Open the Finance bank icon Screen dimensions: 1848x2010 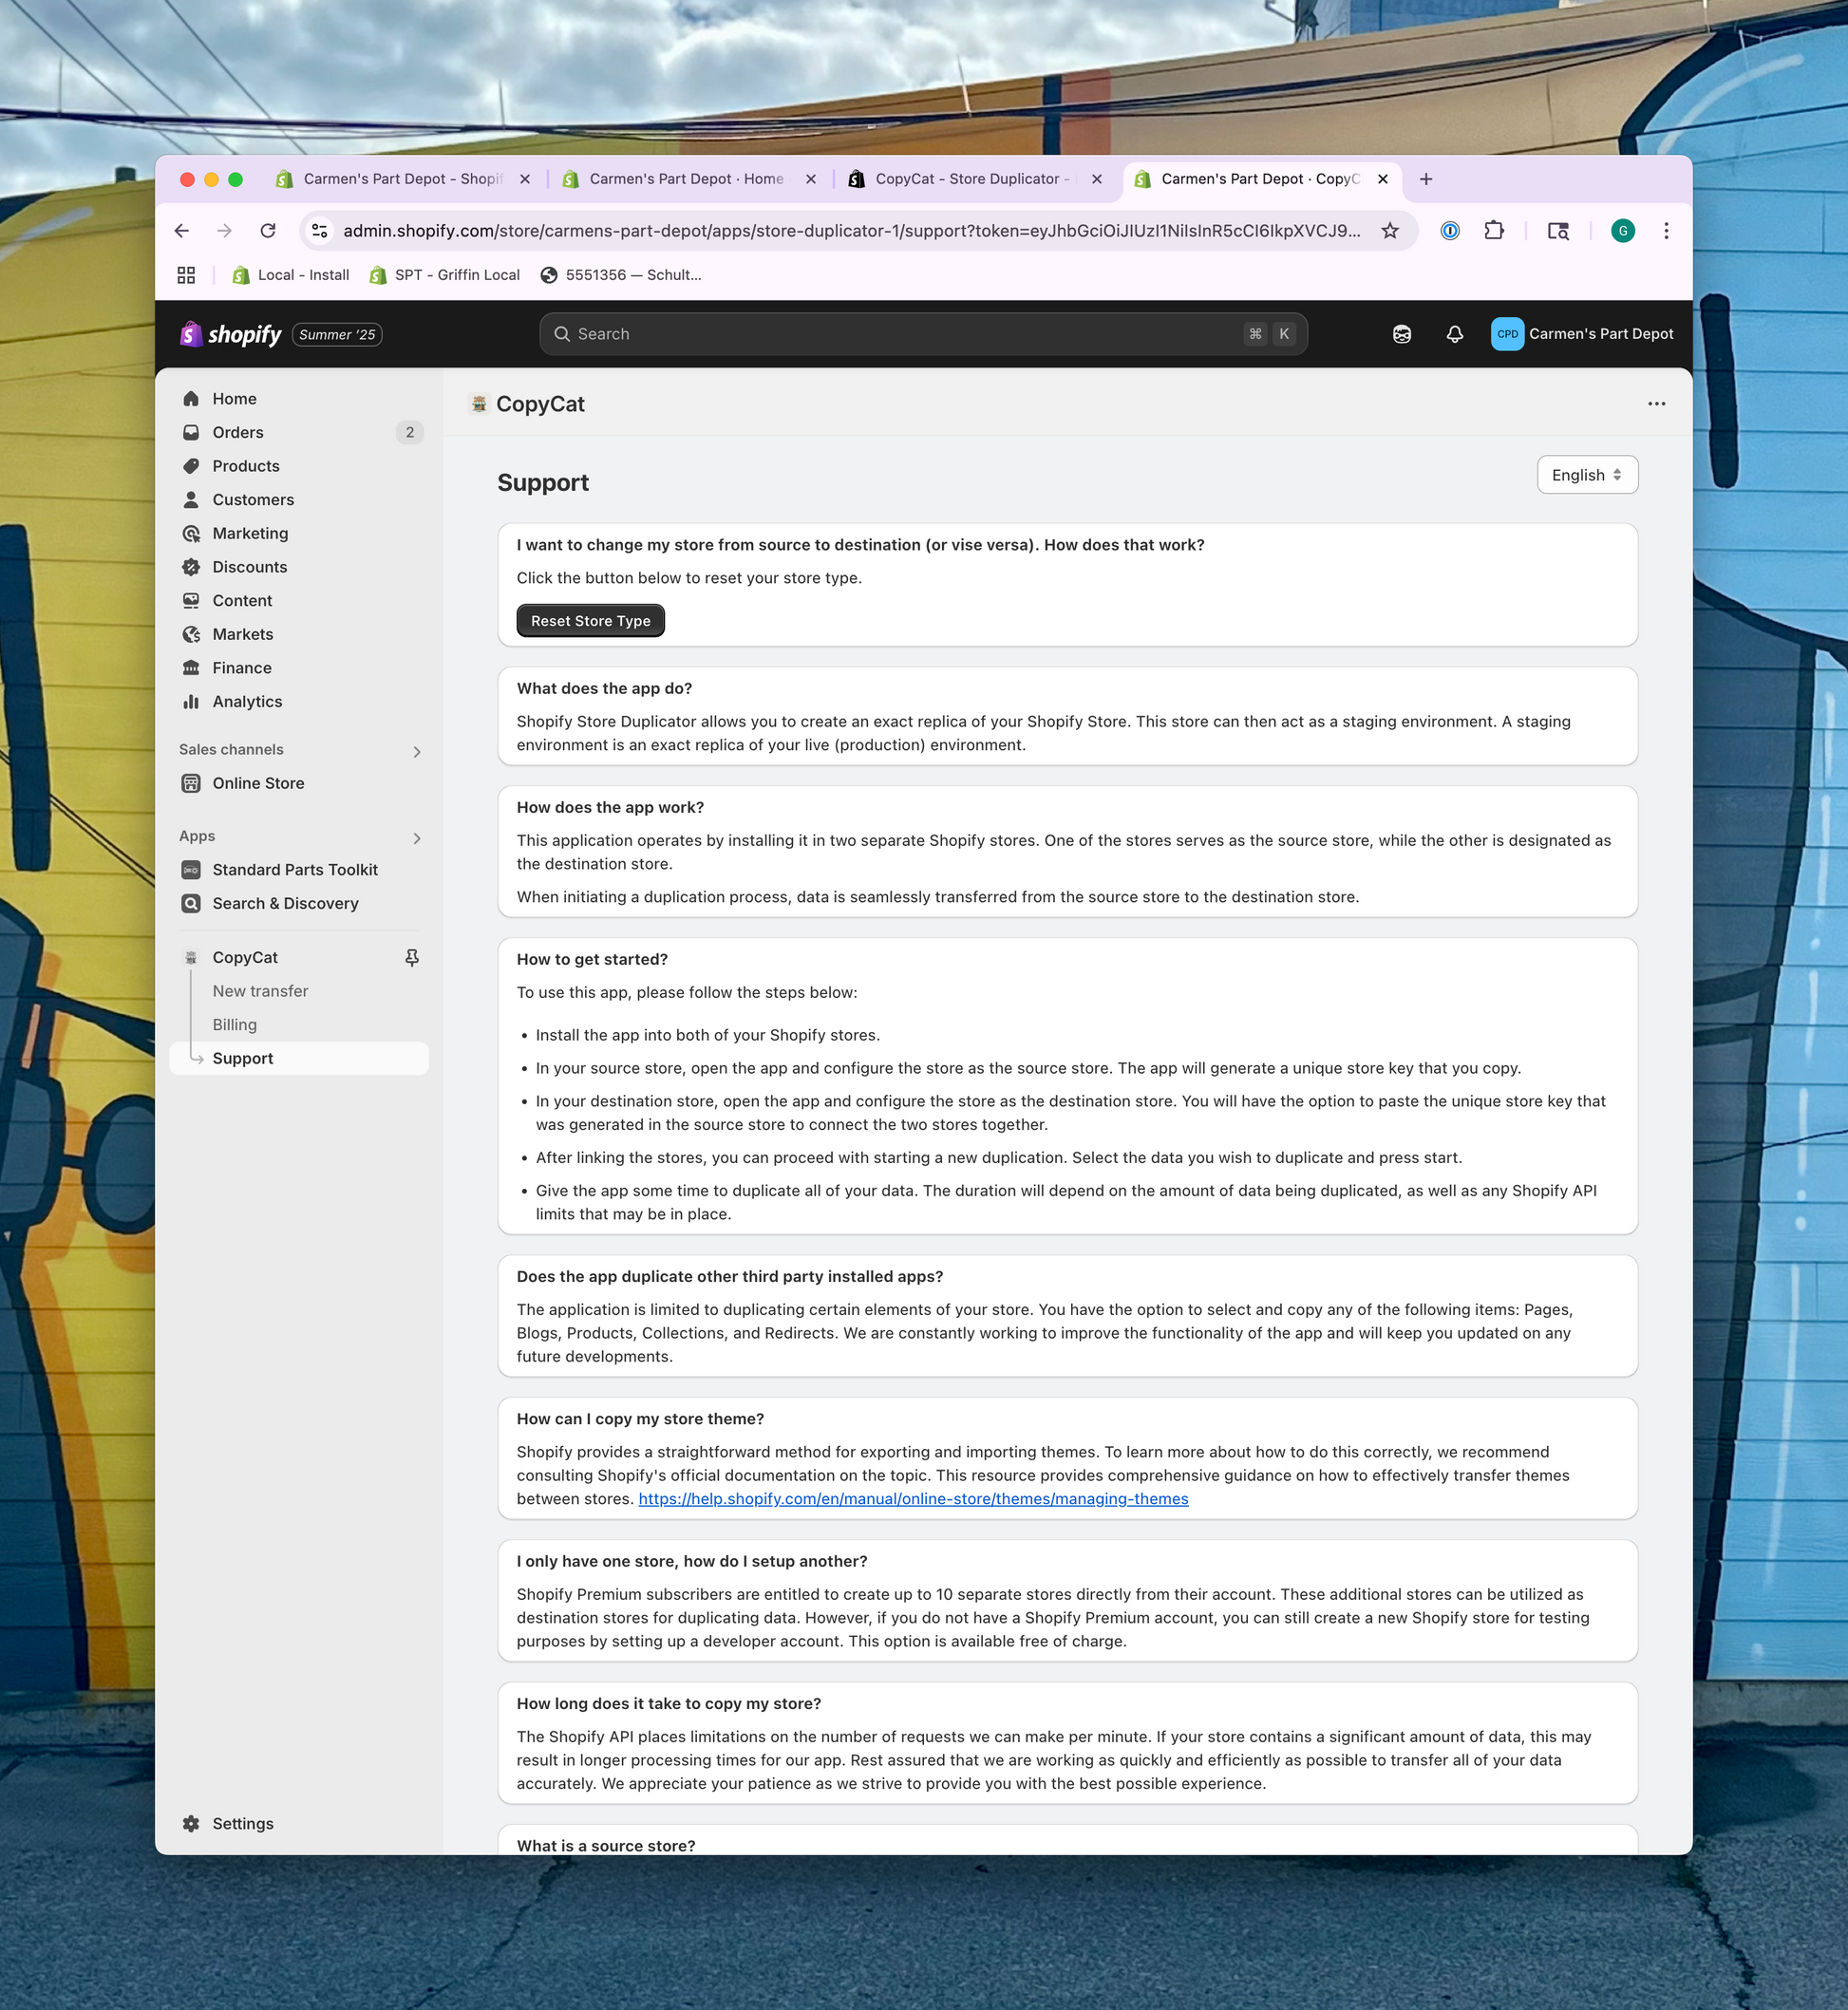(191, 668)
